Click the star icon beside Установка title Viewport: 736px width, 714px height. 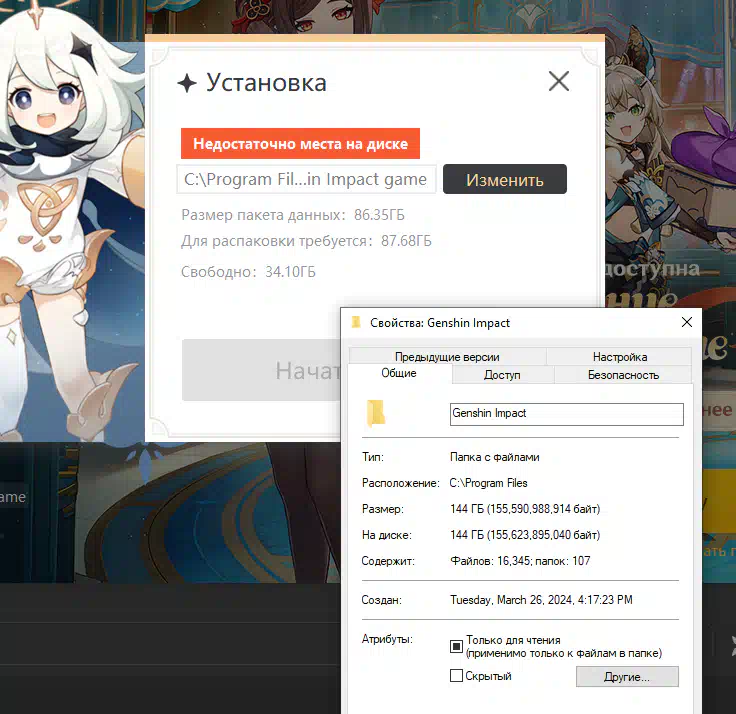tap(187, 83)
